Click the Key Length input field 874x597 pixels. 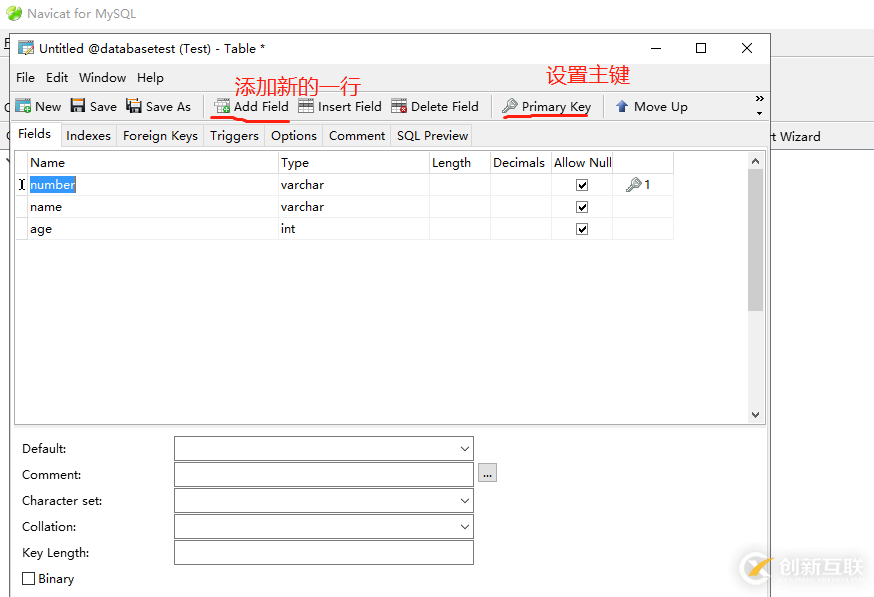pyautogui.click(x=324, y=552)
